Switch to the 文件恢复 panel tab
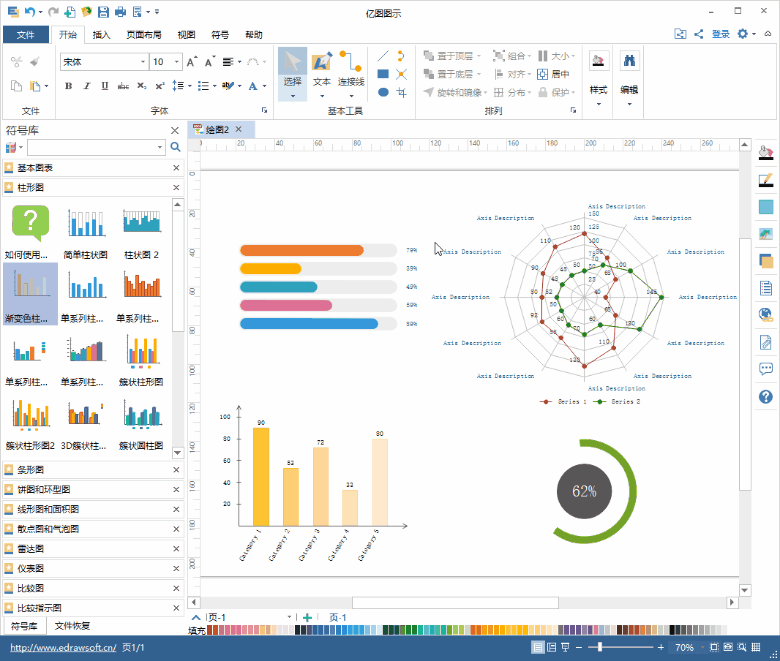This screenshot has width=780, height=661. point(72,626)
